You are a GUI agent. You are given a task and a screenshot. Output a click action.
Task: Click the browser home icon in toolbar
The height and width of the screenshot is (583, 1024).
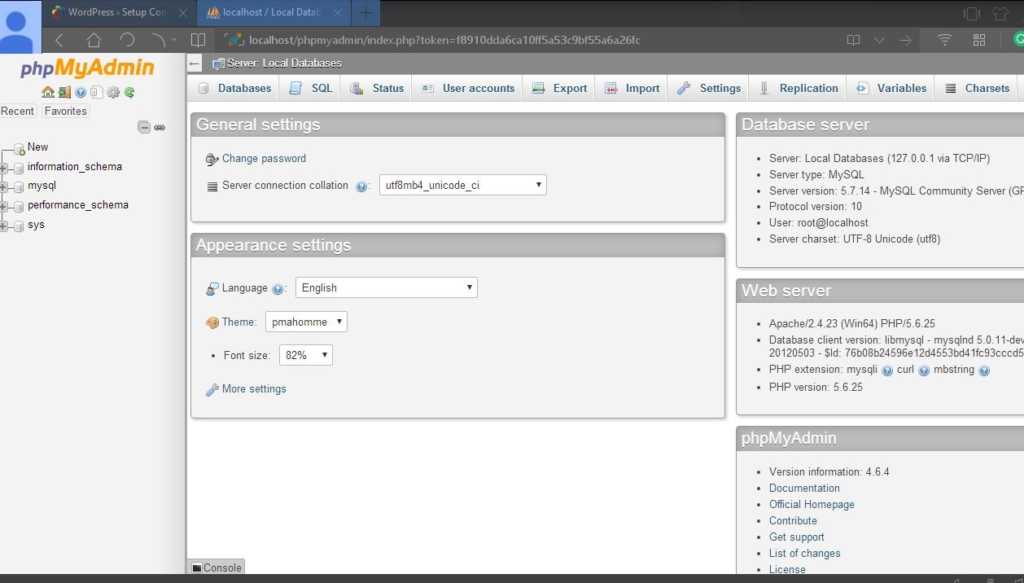(93, 40)
